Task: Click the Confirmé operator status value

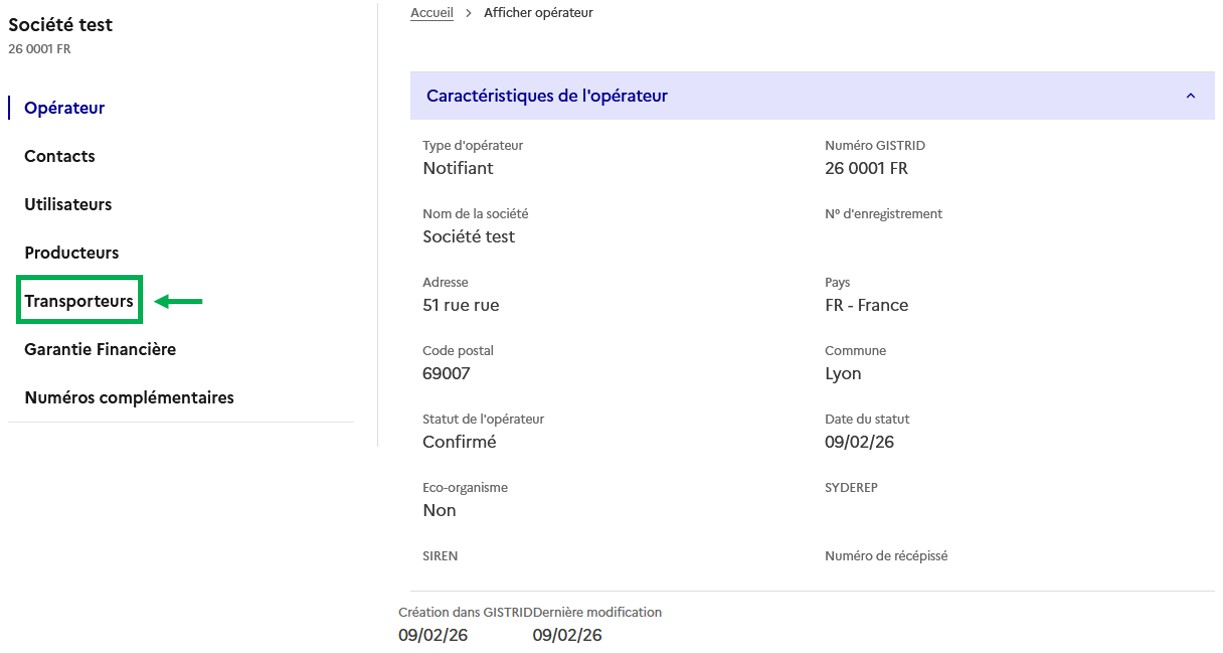Action: 459,441
